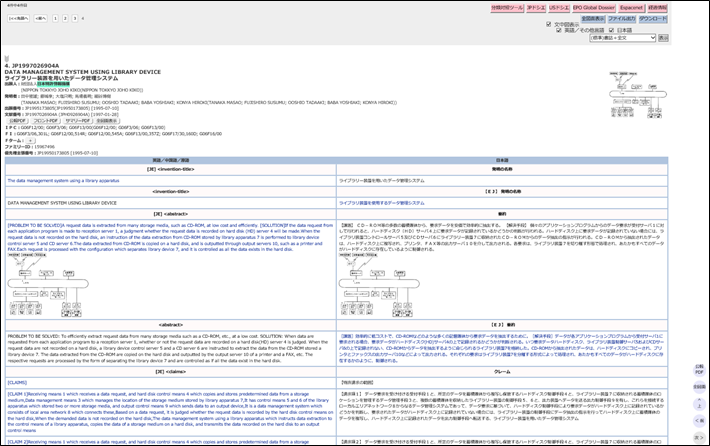
Task: Click the highlighted applicant name
Action: (x=53, y=84)
